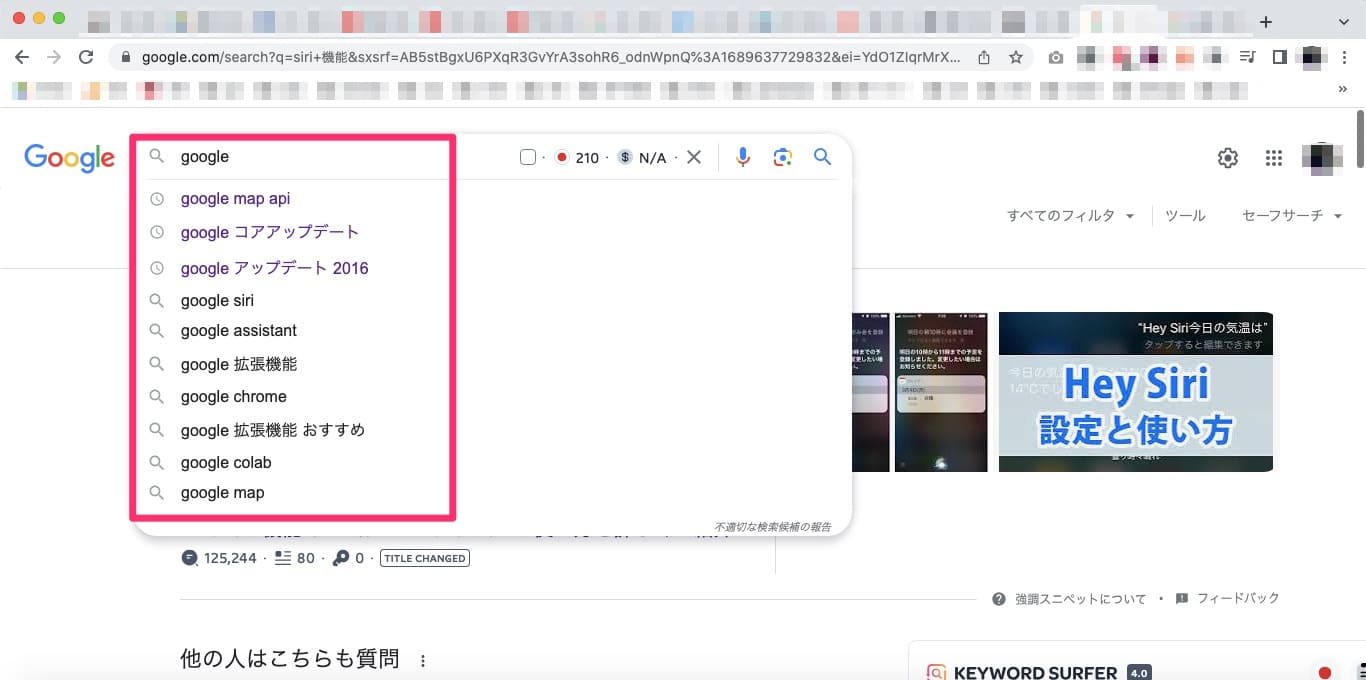Click the dollar N/A CPC indicator
The width and height of the screenshot is (1366, 680).
pos(642,157)
